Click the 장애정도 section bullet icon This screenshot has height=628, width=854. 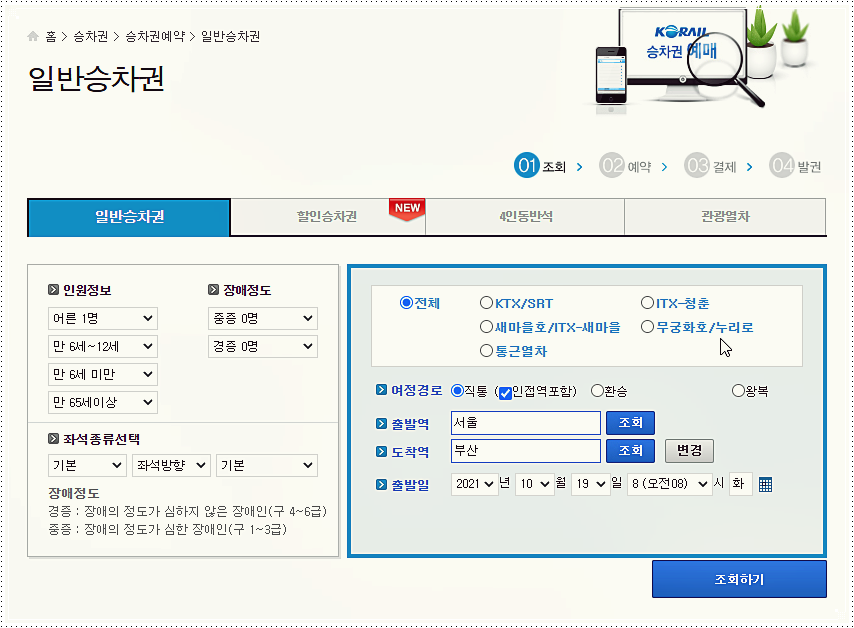click(213, 290)
